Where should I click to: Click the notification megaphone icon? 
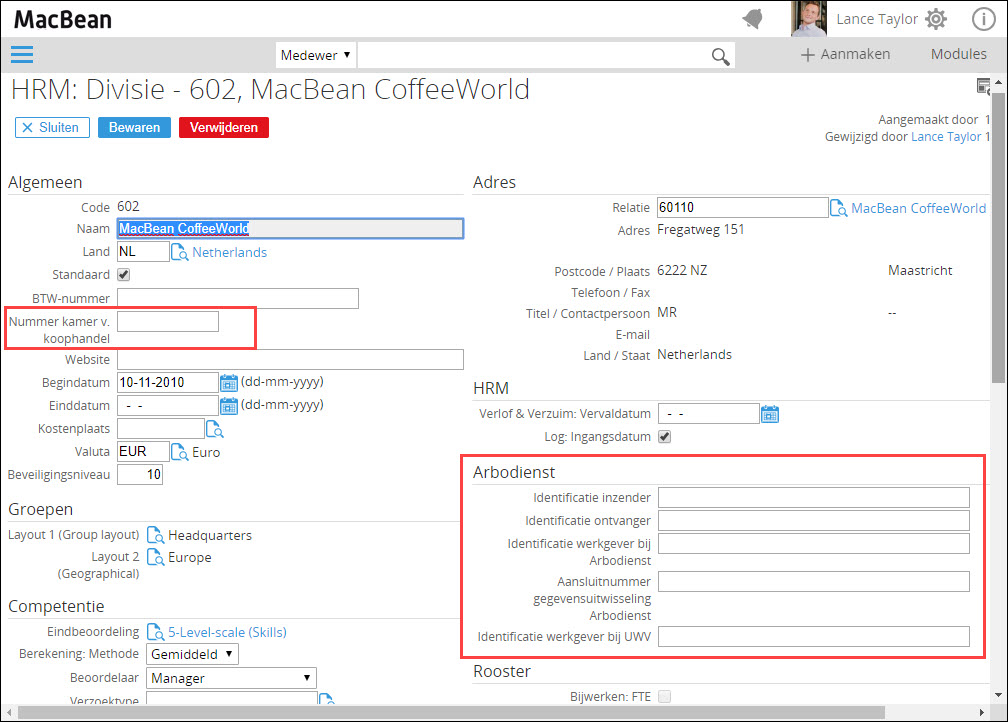tap(753, 19)
